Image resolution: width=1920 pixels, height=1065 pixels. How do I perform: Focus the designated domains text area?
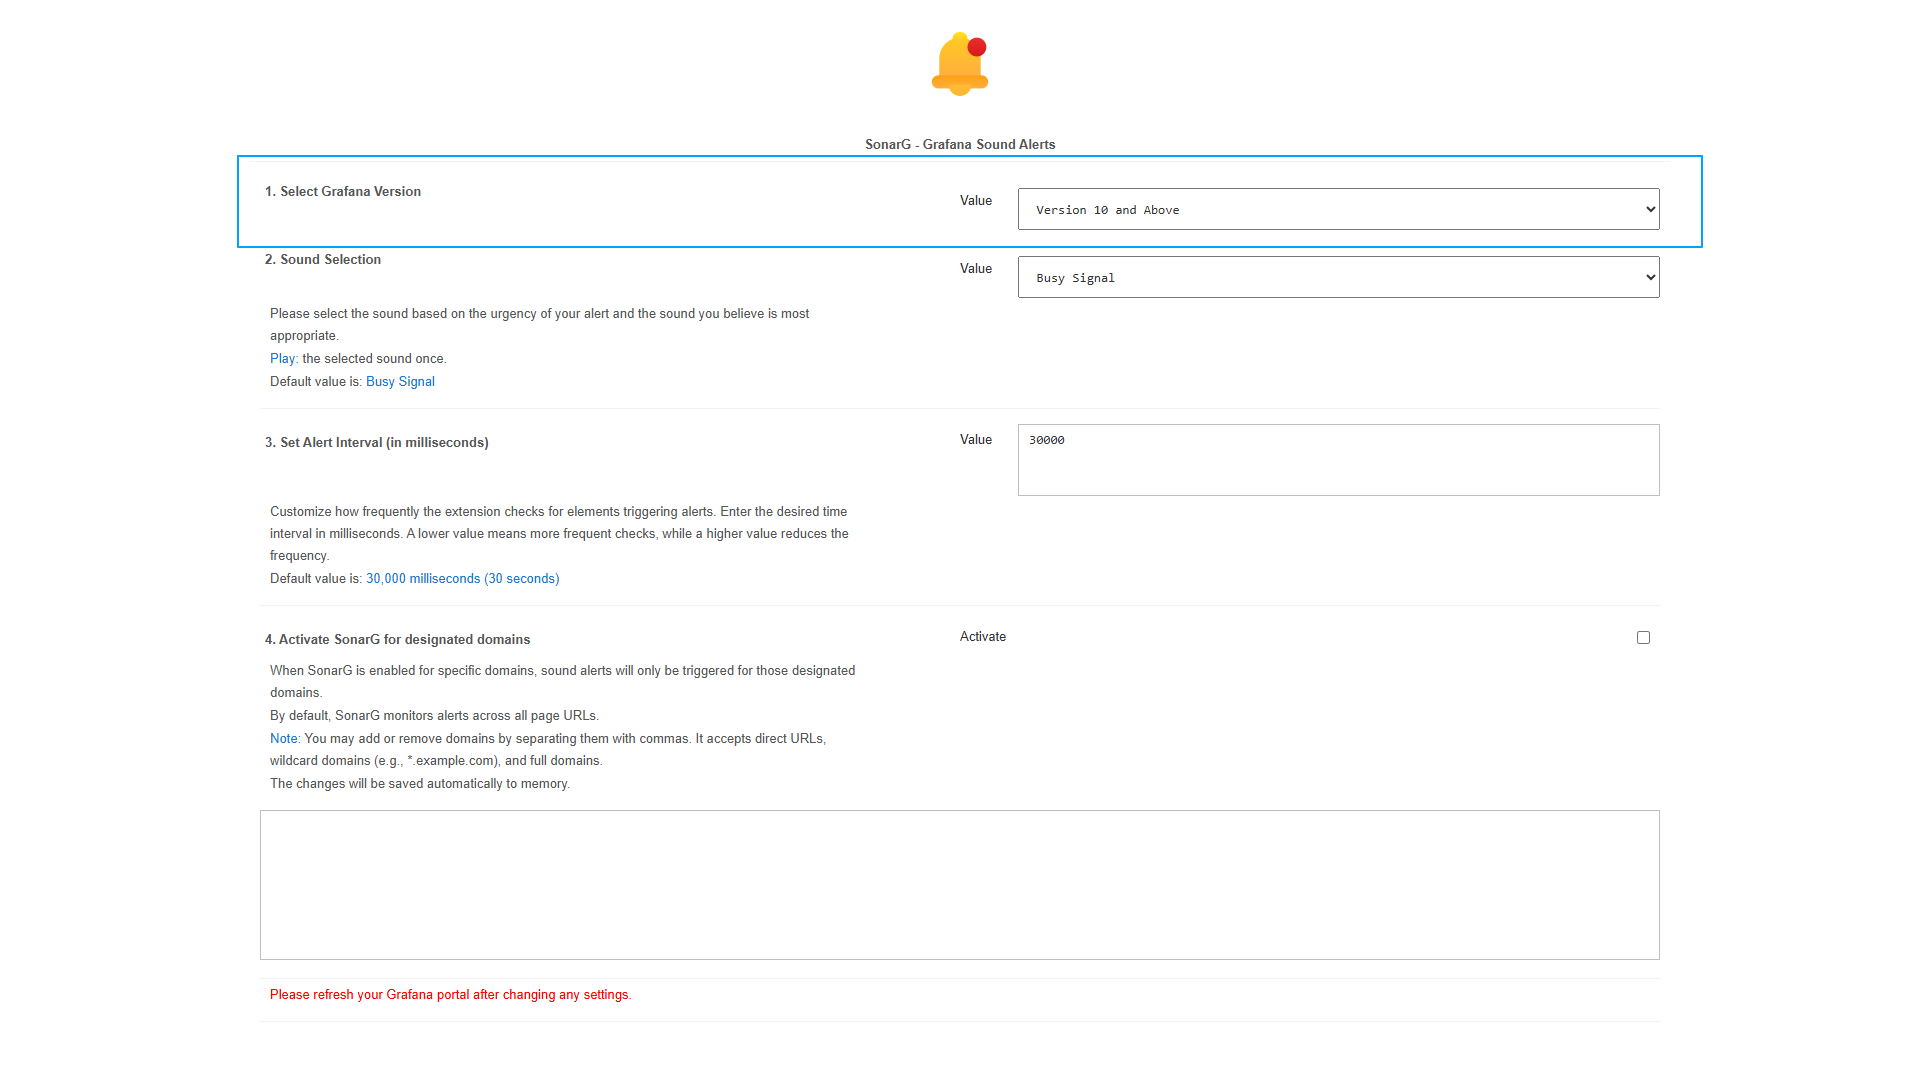coord(959,884)
